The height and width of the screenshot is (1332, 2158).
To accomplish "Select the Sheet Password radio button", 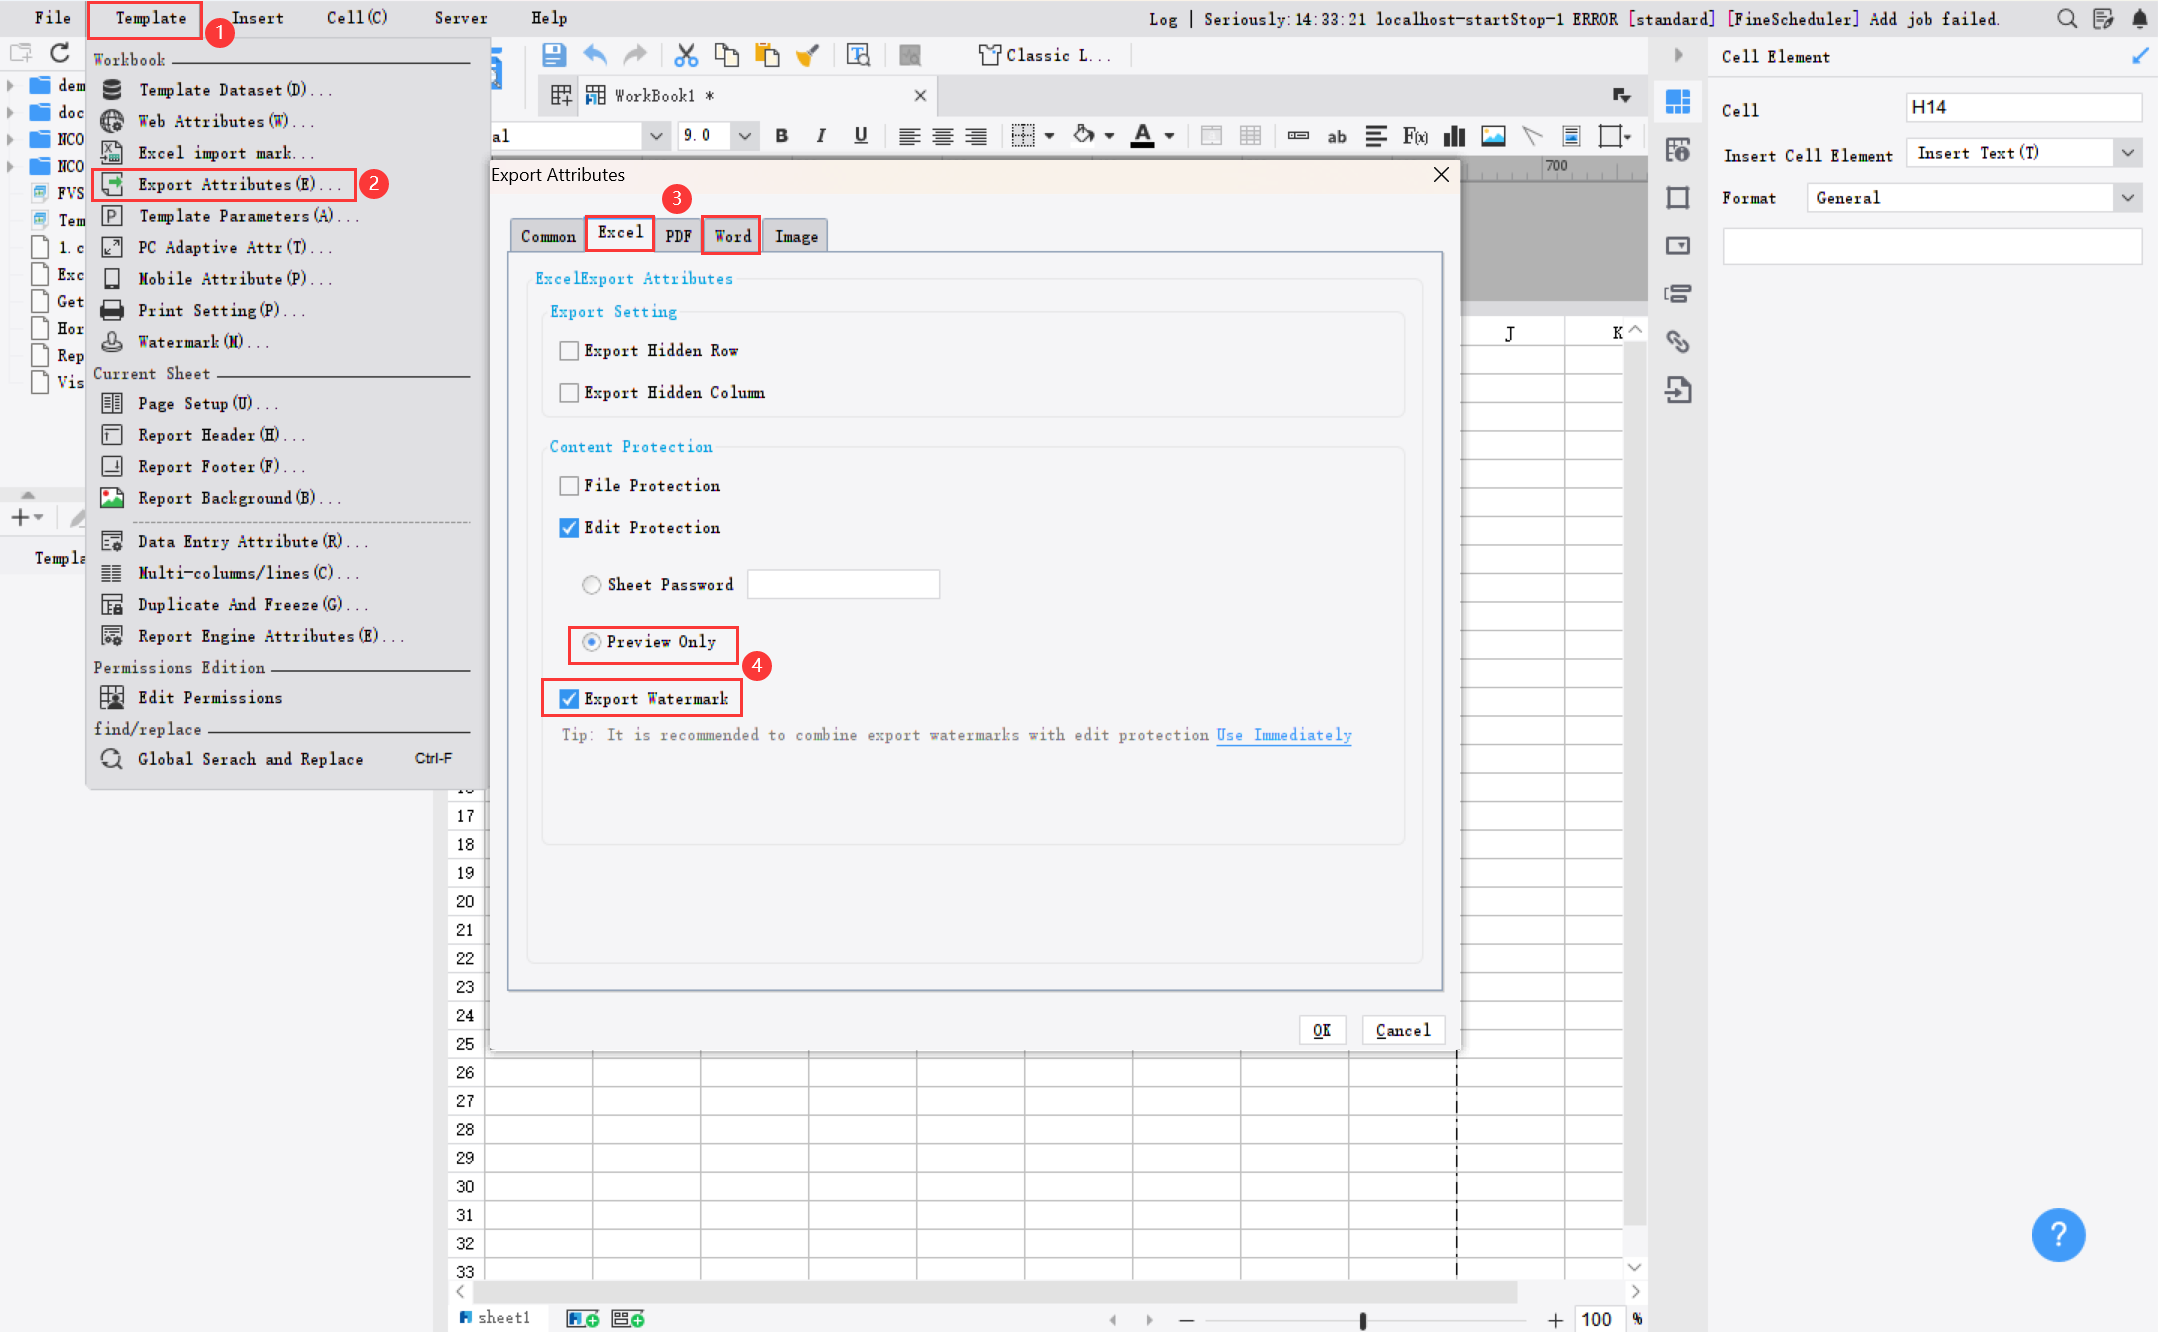I will click(592, 585).
